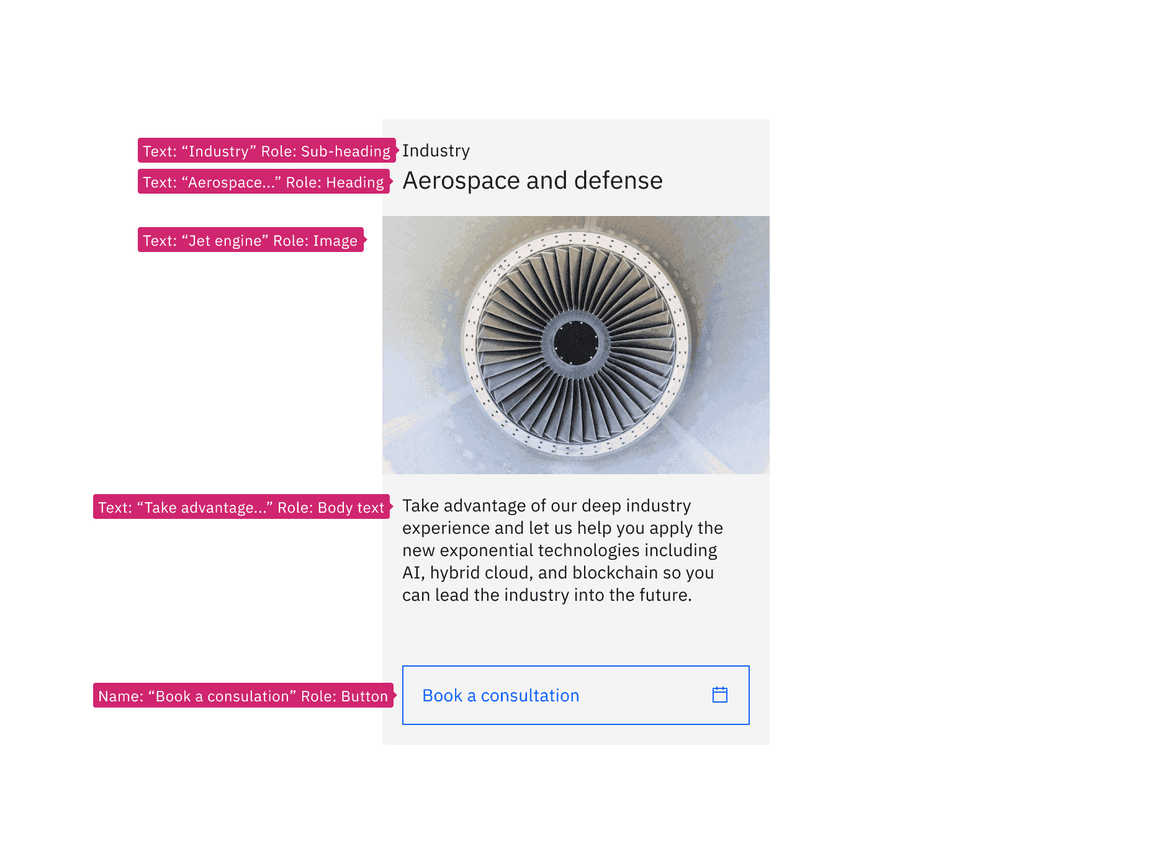Click the 'Take advantage...' Body text annotation
Screen dimensions: 1152x864
click(240, 507)
